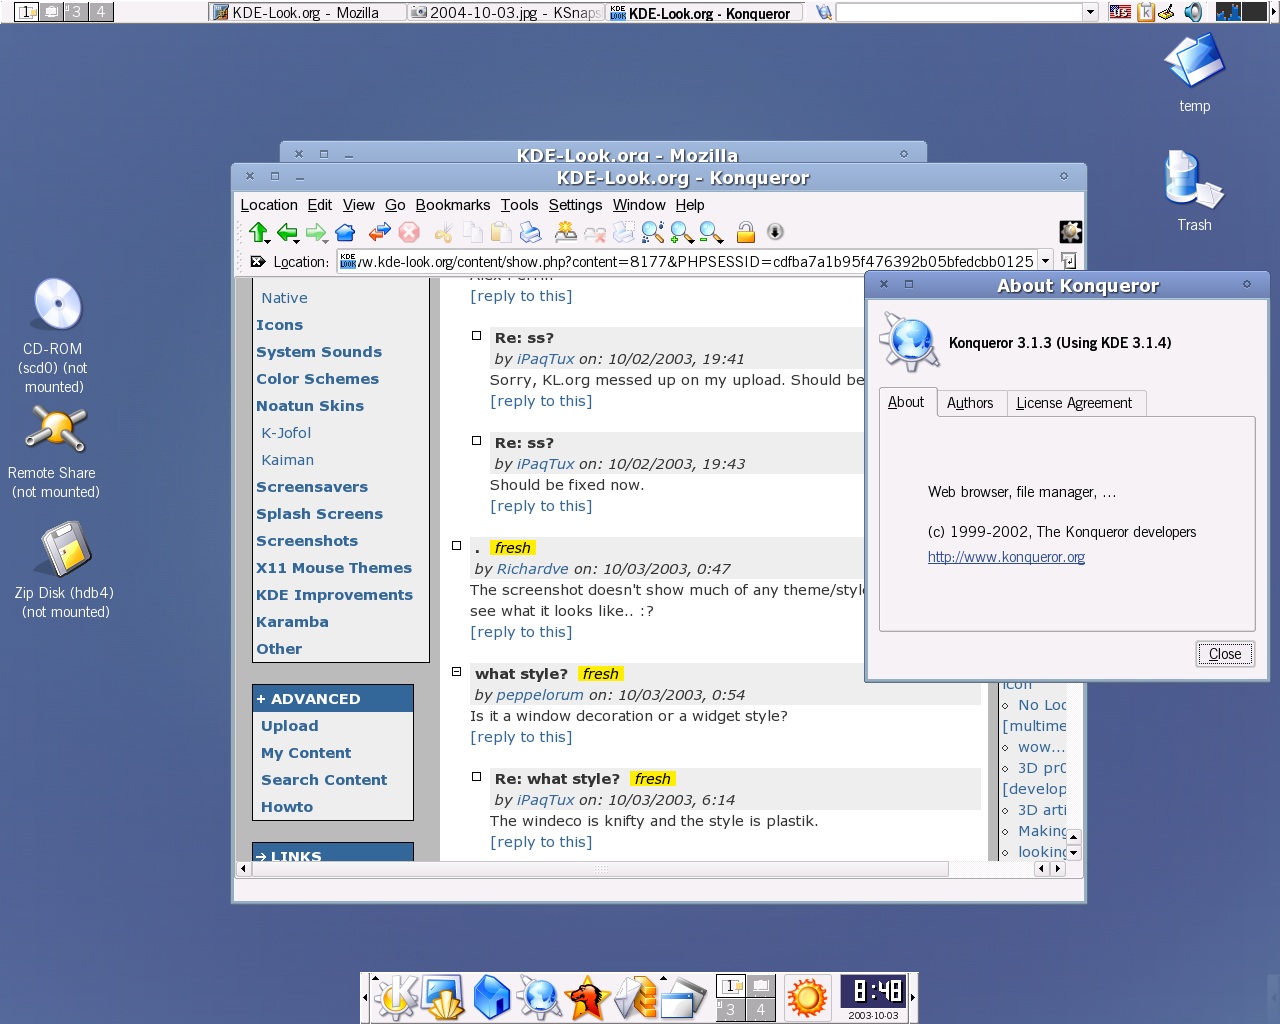Click the window list icon in panel

click(683, 997)
